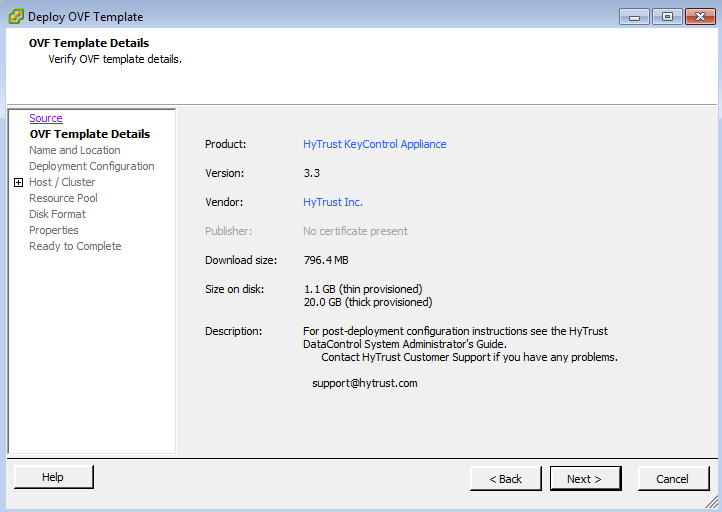722x512 pixels.
Task: Click the 'Contact HyTrust Customer Support' description line
Action: pos(469,357)
